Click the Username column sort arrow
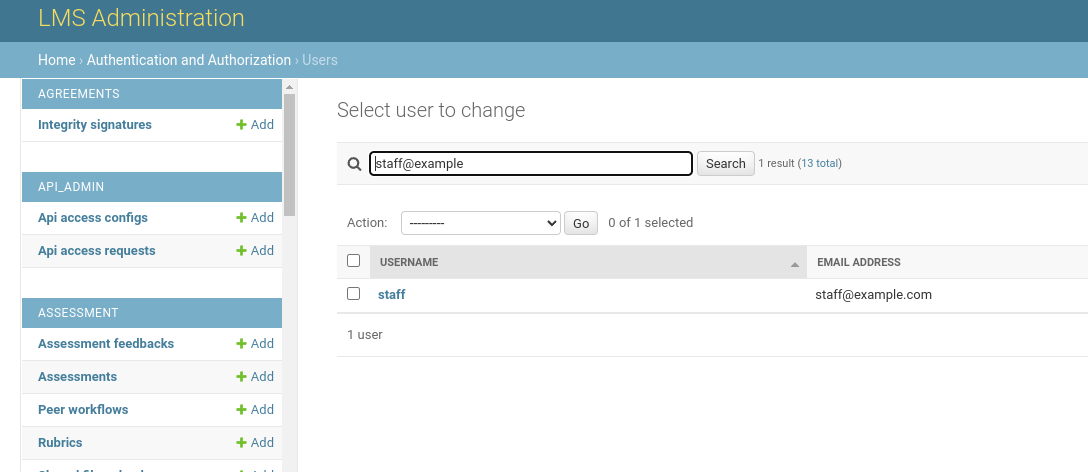The image size is (1088, 472). pyautogui.click(x=794, y=264)
